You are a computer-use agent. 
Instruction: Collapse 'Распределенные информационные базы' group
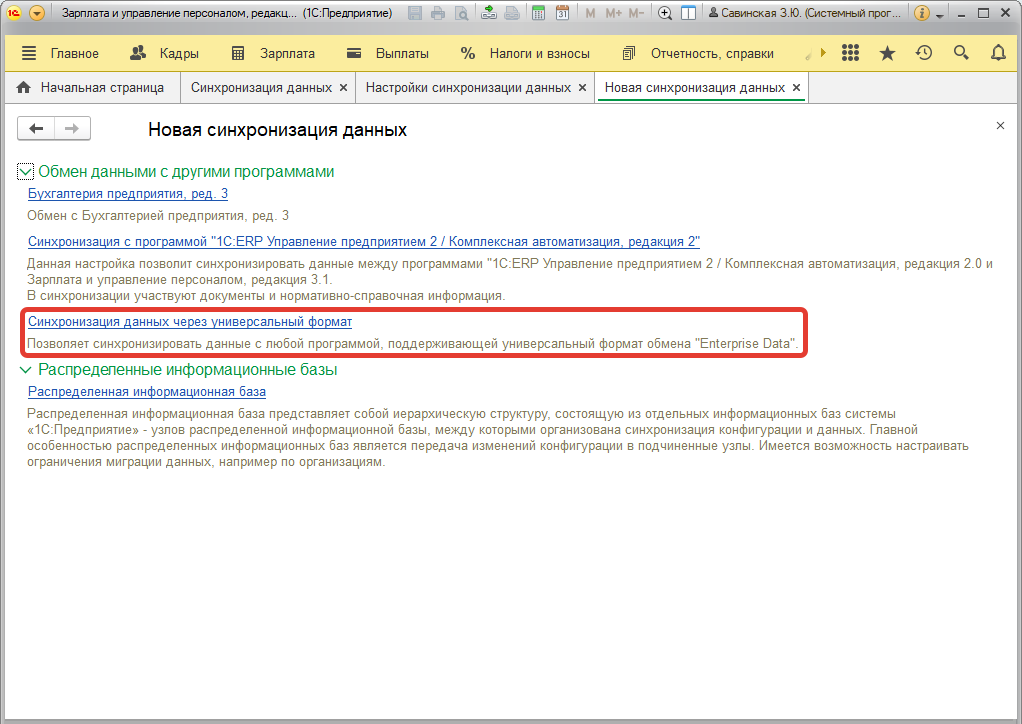[26, 370]
